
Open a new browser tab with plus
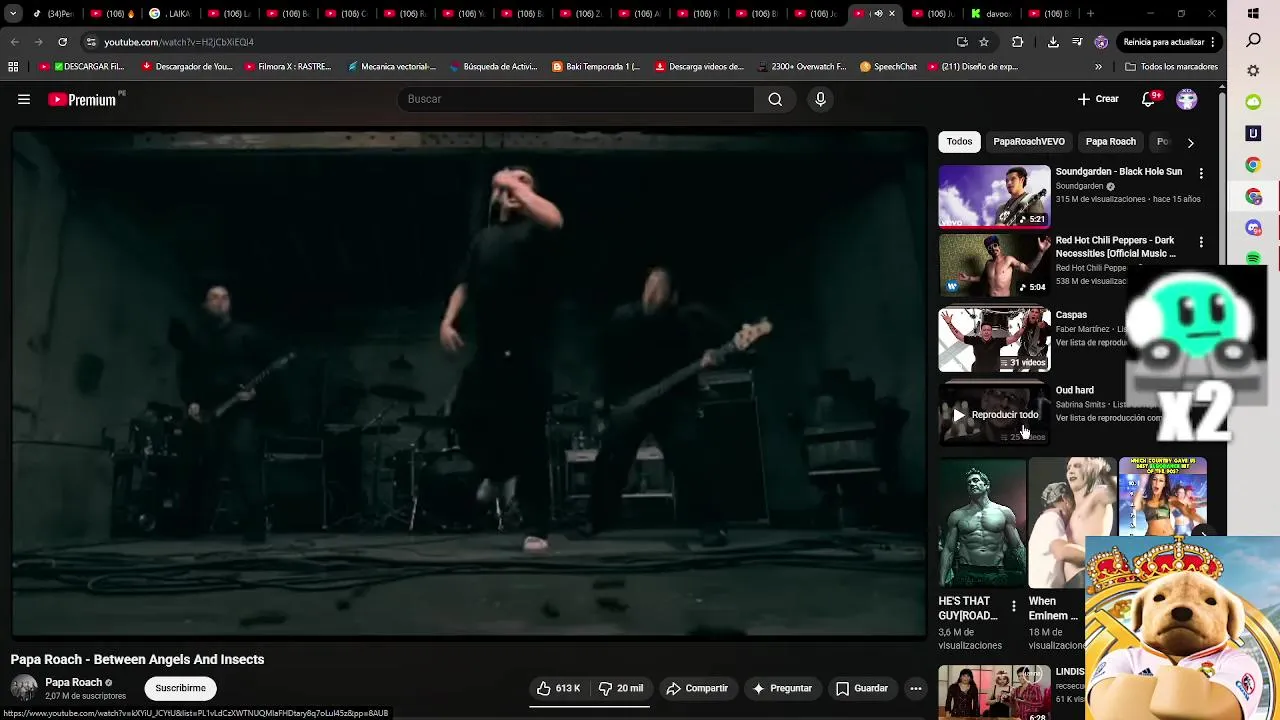coord(1090,14)
